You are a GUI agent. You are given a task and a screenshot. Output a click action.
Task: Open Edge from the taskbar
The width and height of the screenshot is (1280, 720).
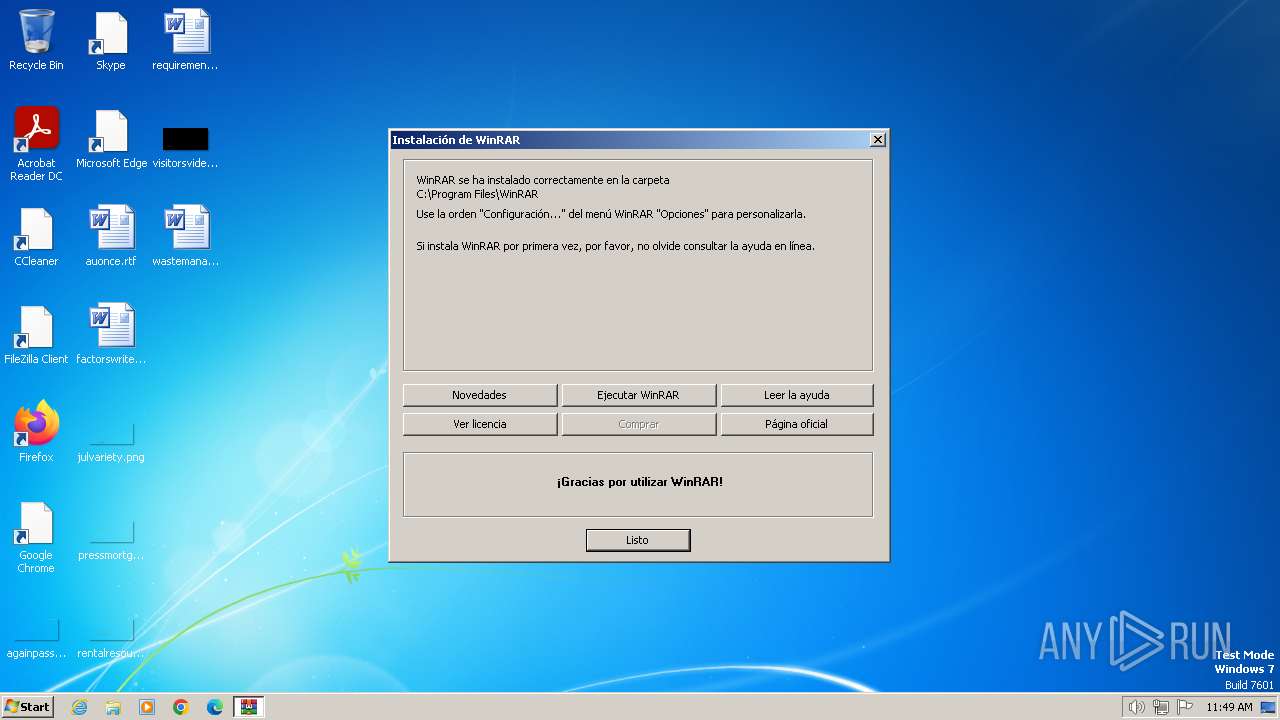click(x=215, y=707)
